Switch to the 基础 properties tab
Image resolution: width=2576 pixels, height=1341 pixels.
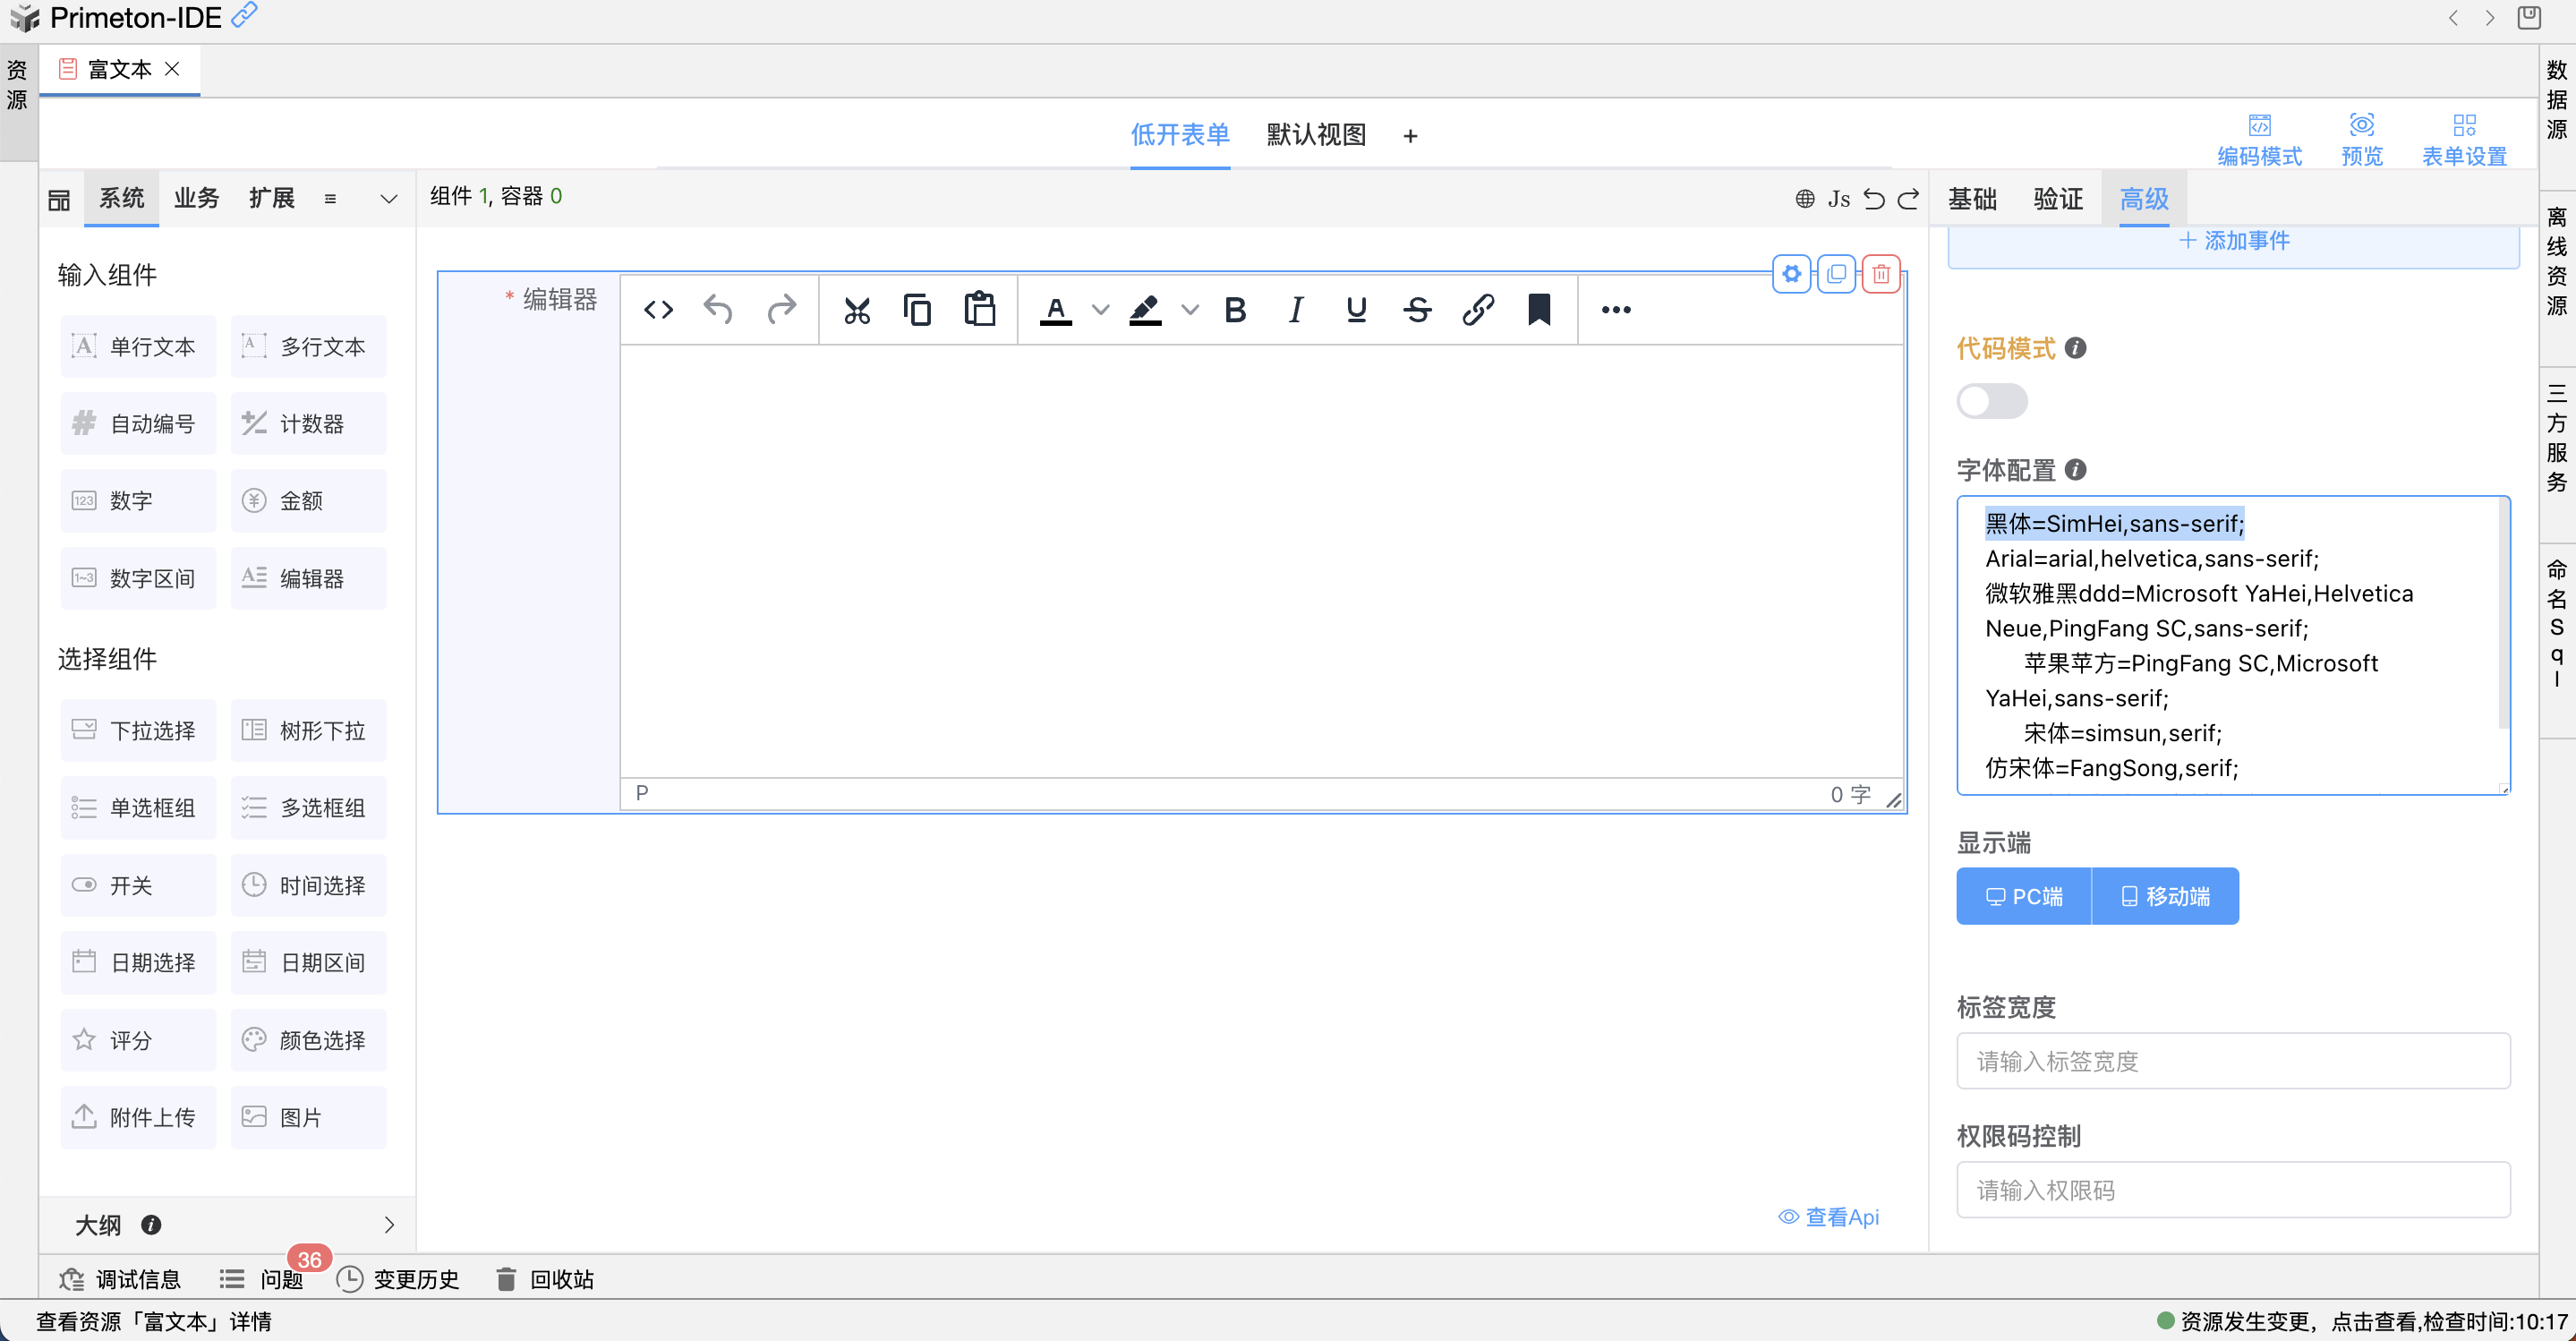tap(1972, 199)
